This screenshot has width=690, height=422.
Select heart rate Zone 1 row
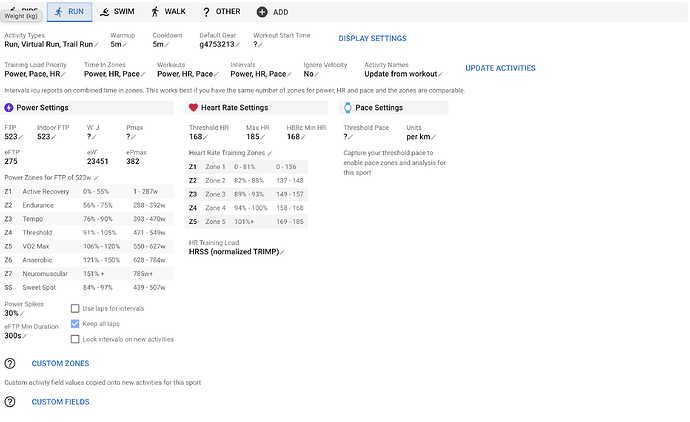(246, 167)
